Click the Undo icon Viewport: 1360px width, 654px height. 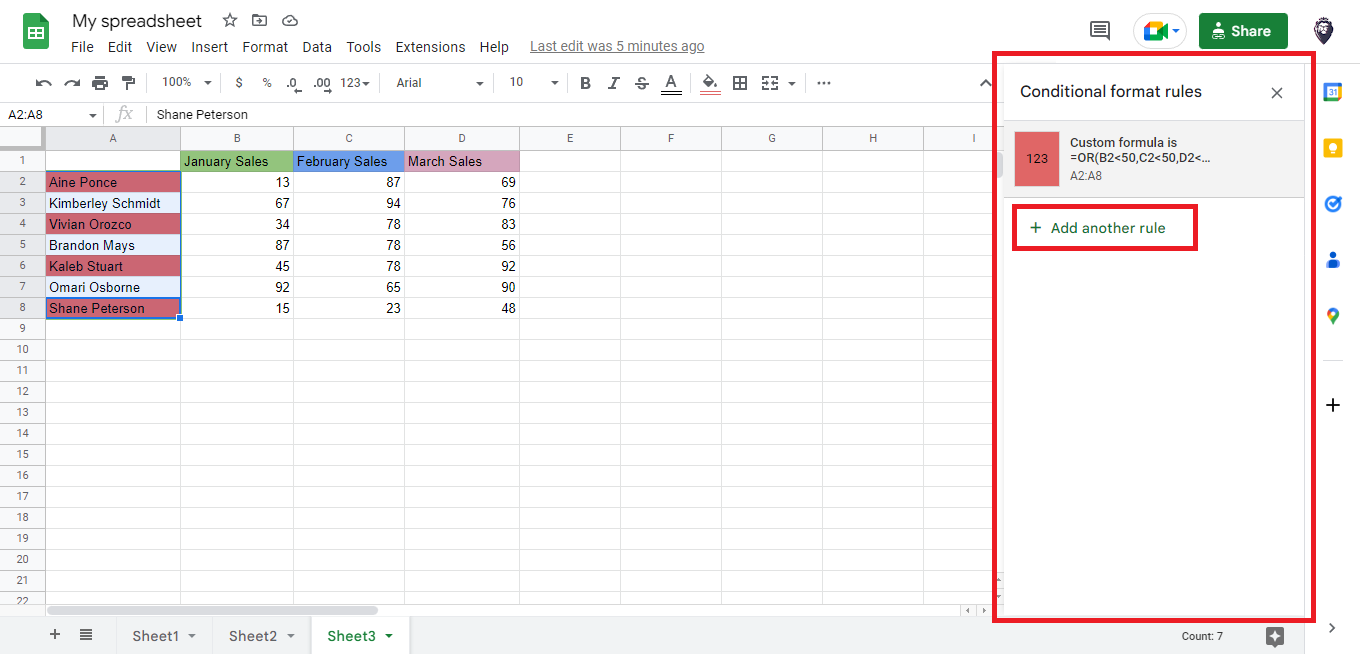(x=44, y=82)
